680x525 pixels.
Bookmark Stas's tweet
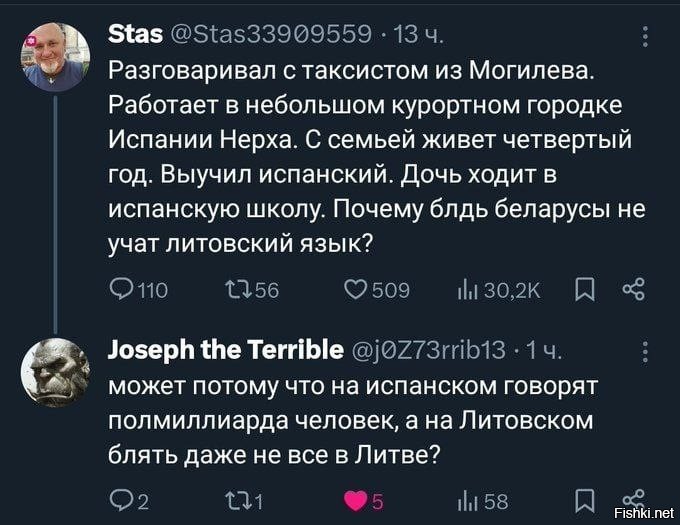586,290
